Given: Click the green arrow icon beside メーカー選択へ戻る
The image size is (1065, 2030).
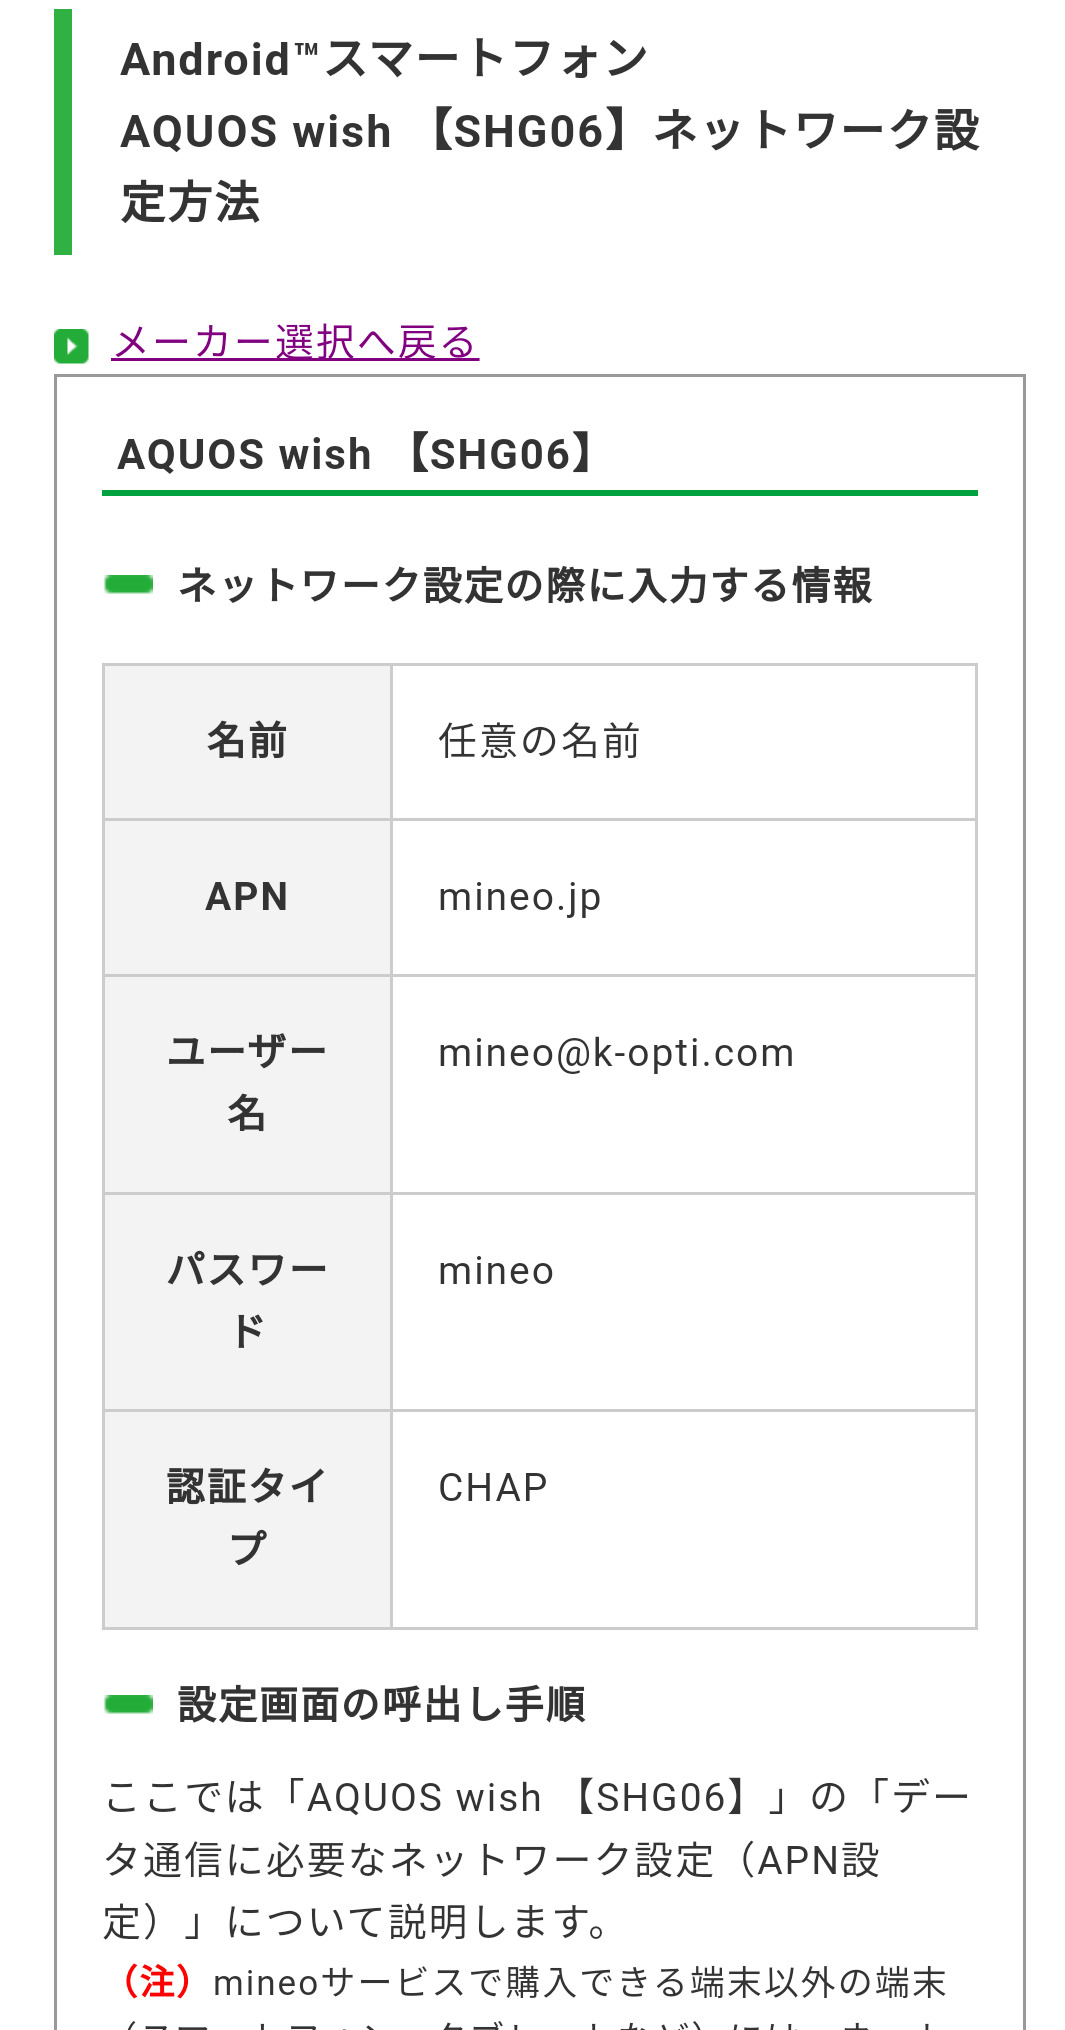Looking at the screenshot, I should [71, 346].
